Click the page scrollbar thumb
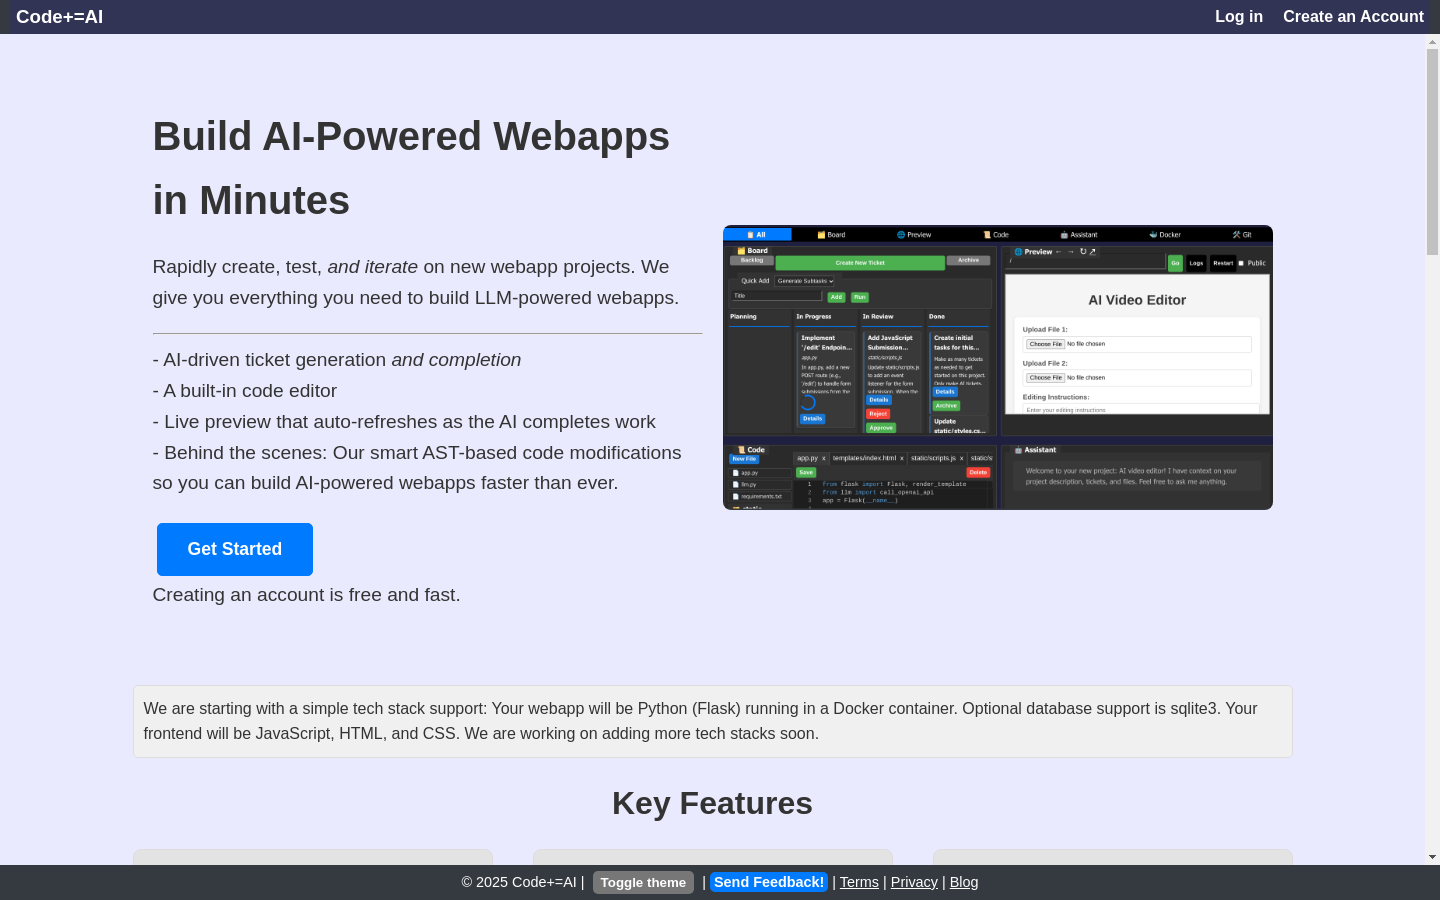 click(1432, 151)
